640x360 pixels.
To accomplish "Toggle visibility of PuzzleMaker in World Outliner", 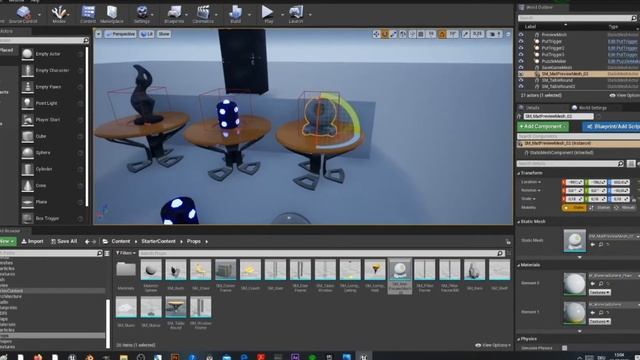I will pos(521,61).
